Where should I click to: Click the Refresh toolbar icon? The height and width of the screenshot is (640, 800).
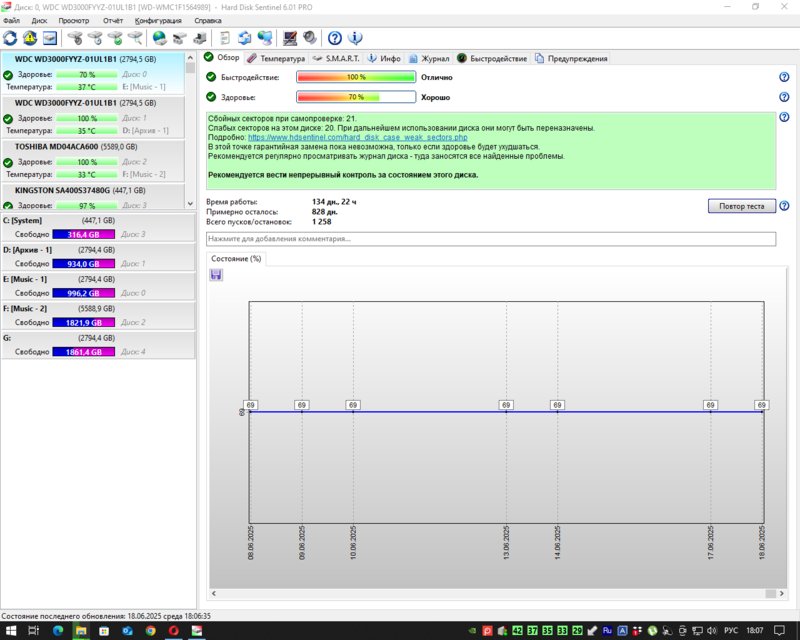[11, 38]
